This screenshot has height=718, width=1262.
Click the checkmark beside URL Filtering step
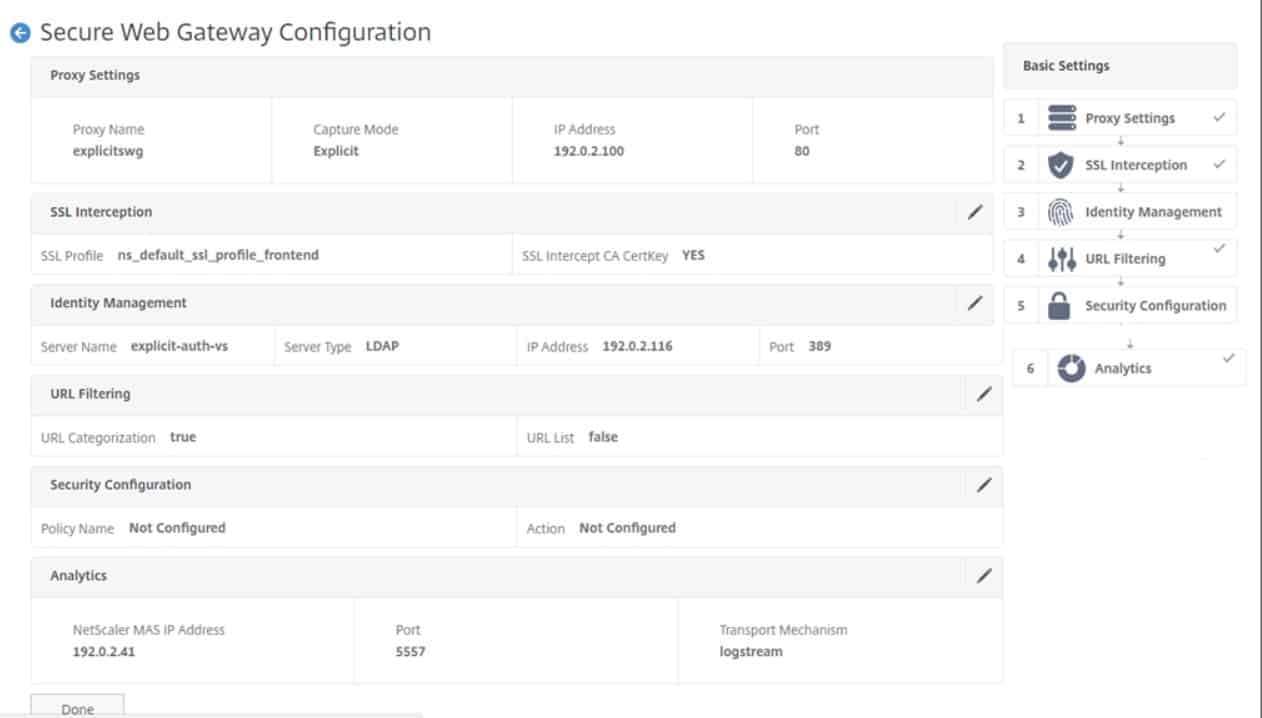coord(1220,250)
